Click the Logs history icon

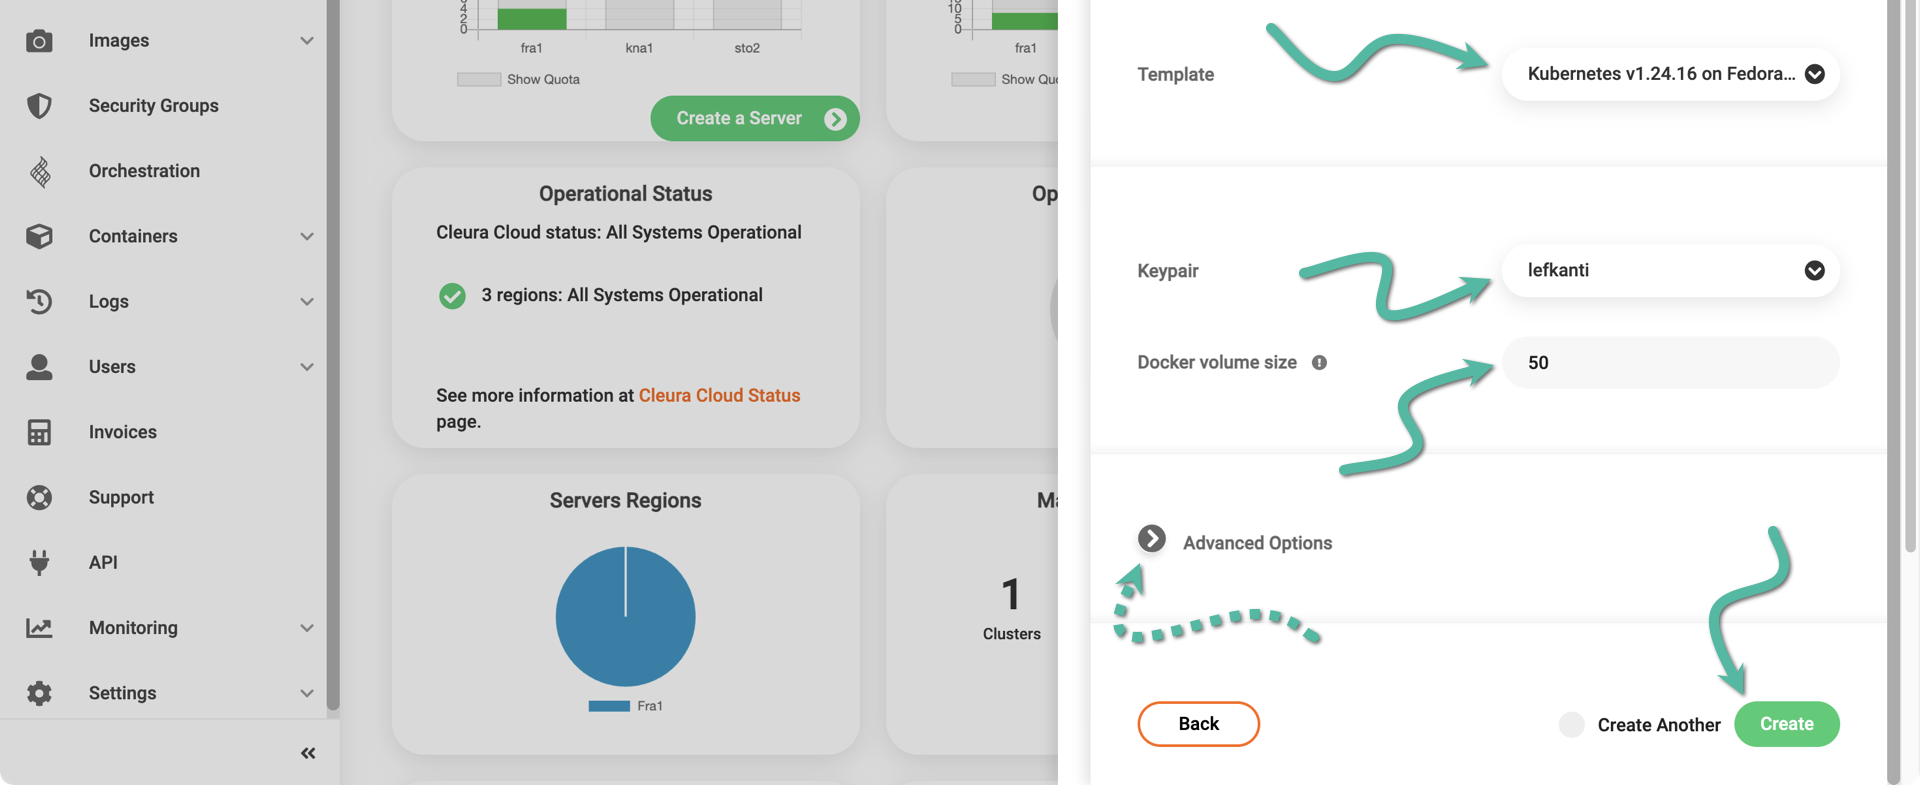[x=39, y=302]
